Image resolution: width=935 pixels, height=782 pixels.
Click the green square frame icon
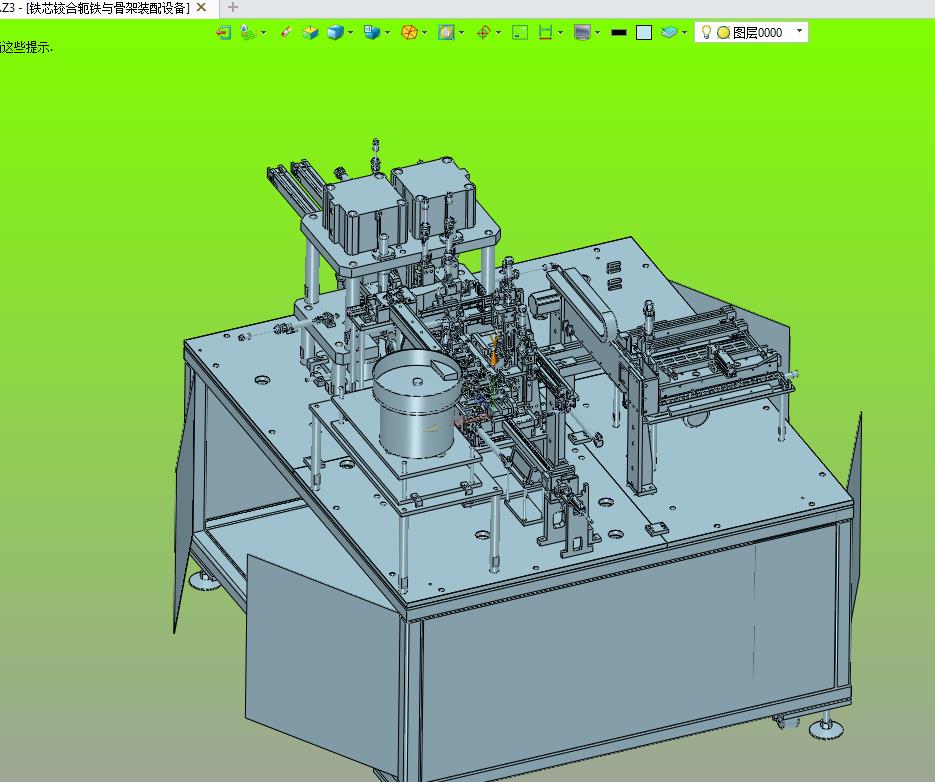520,32
